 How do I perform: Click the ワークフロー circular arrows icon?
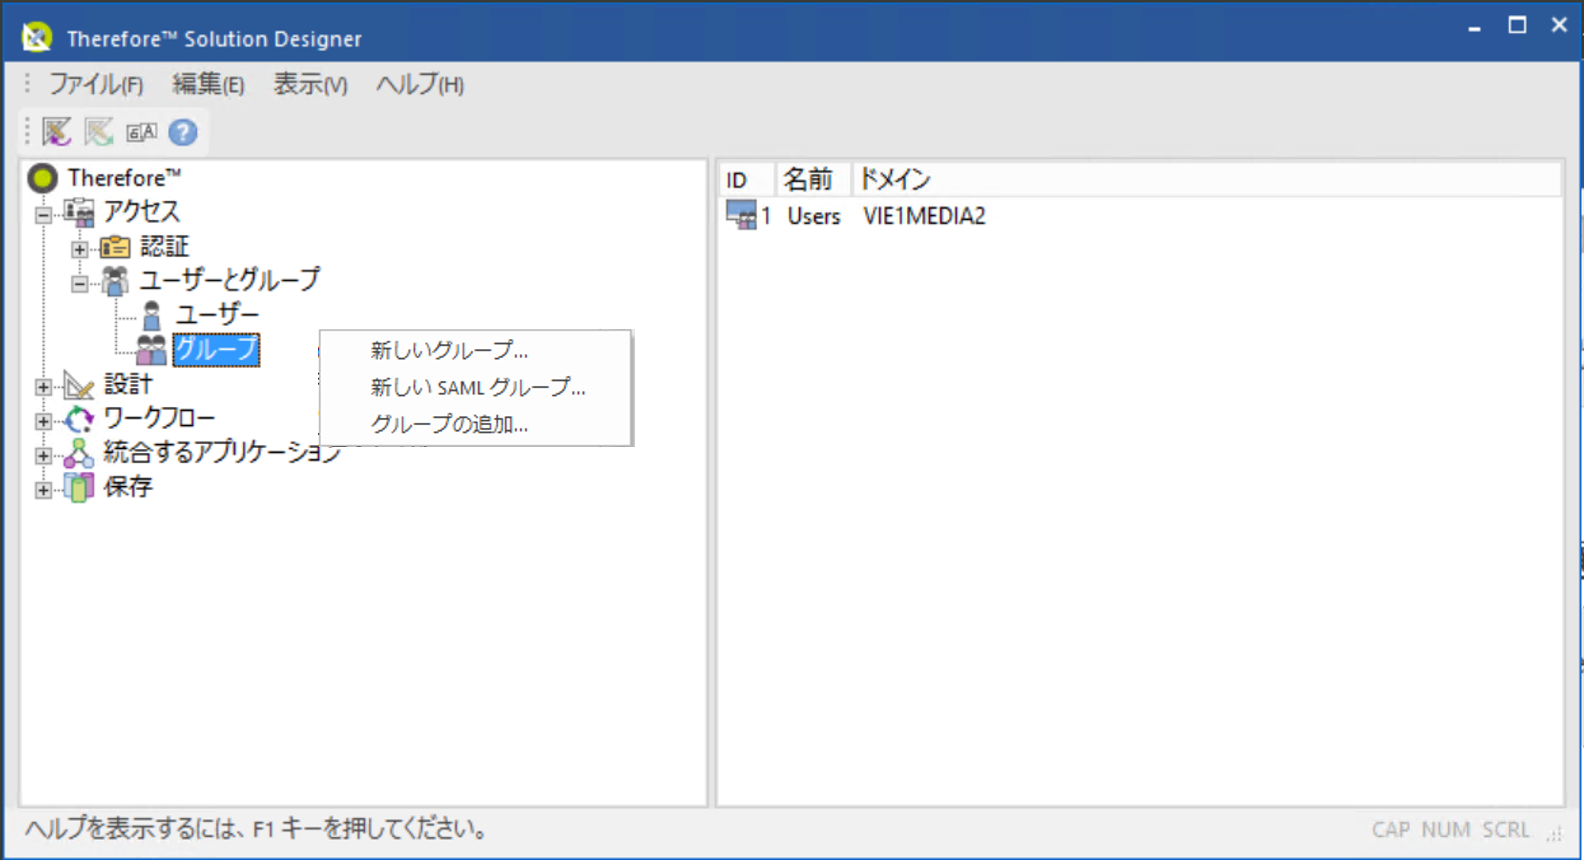pyautogui.click(x=79, y=419)
